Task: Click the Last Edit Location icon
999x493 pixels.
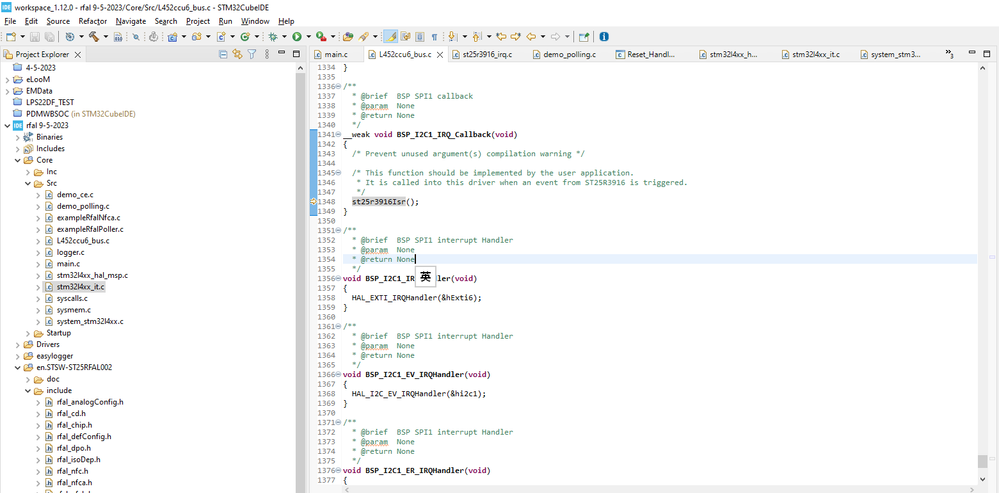Action: pos(501,37)
